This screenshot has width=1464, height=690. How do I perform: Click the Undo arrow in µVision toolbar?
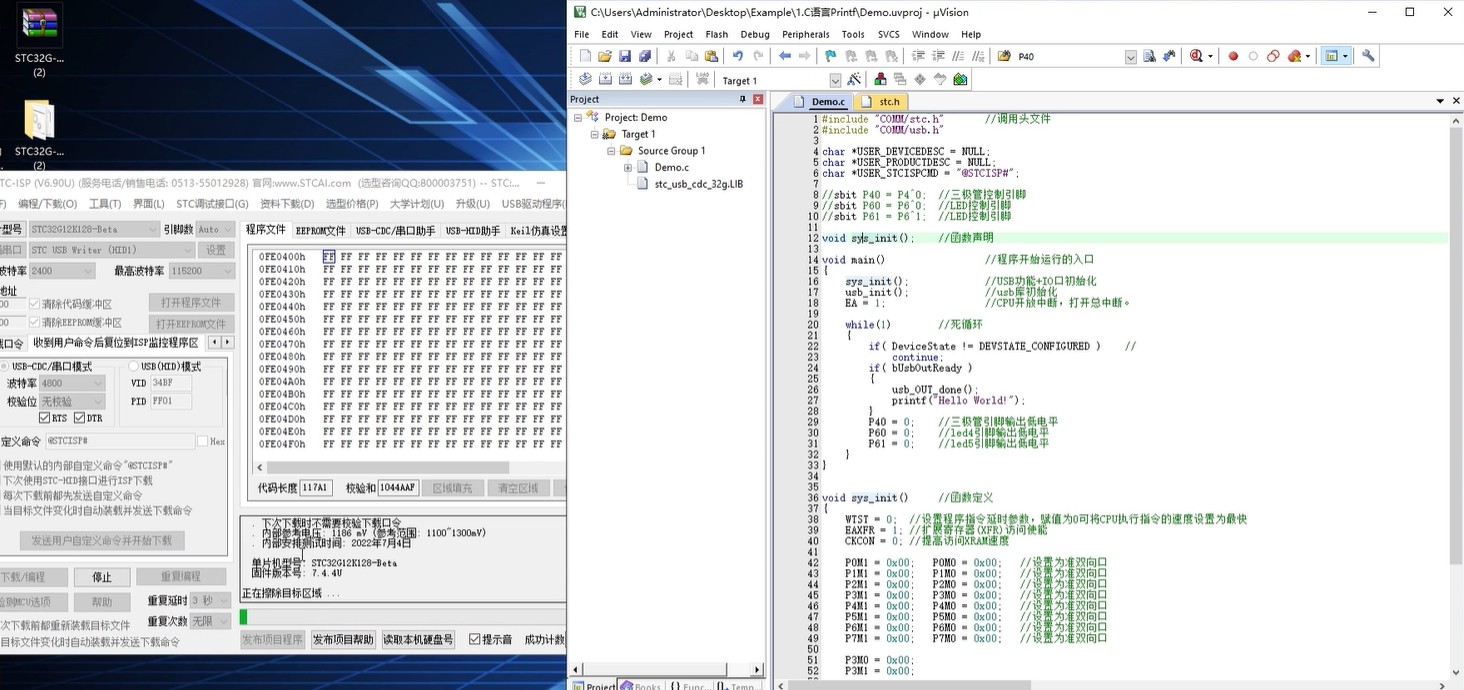(x=738, y=56)
